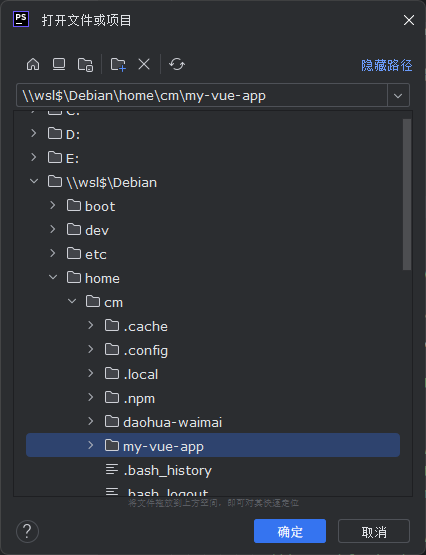Go to the Home directory icon
Viewport: 426px width, 555px height.
point(33,64)
